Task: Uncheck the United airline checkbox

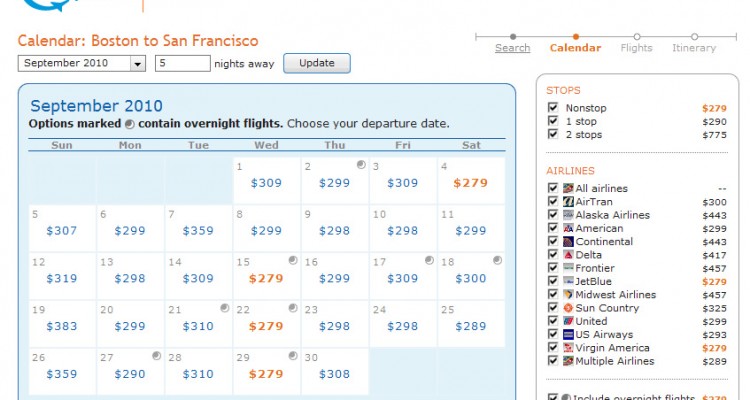Action: coord(553,322)
